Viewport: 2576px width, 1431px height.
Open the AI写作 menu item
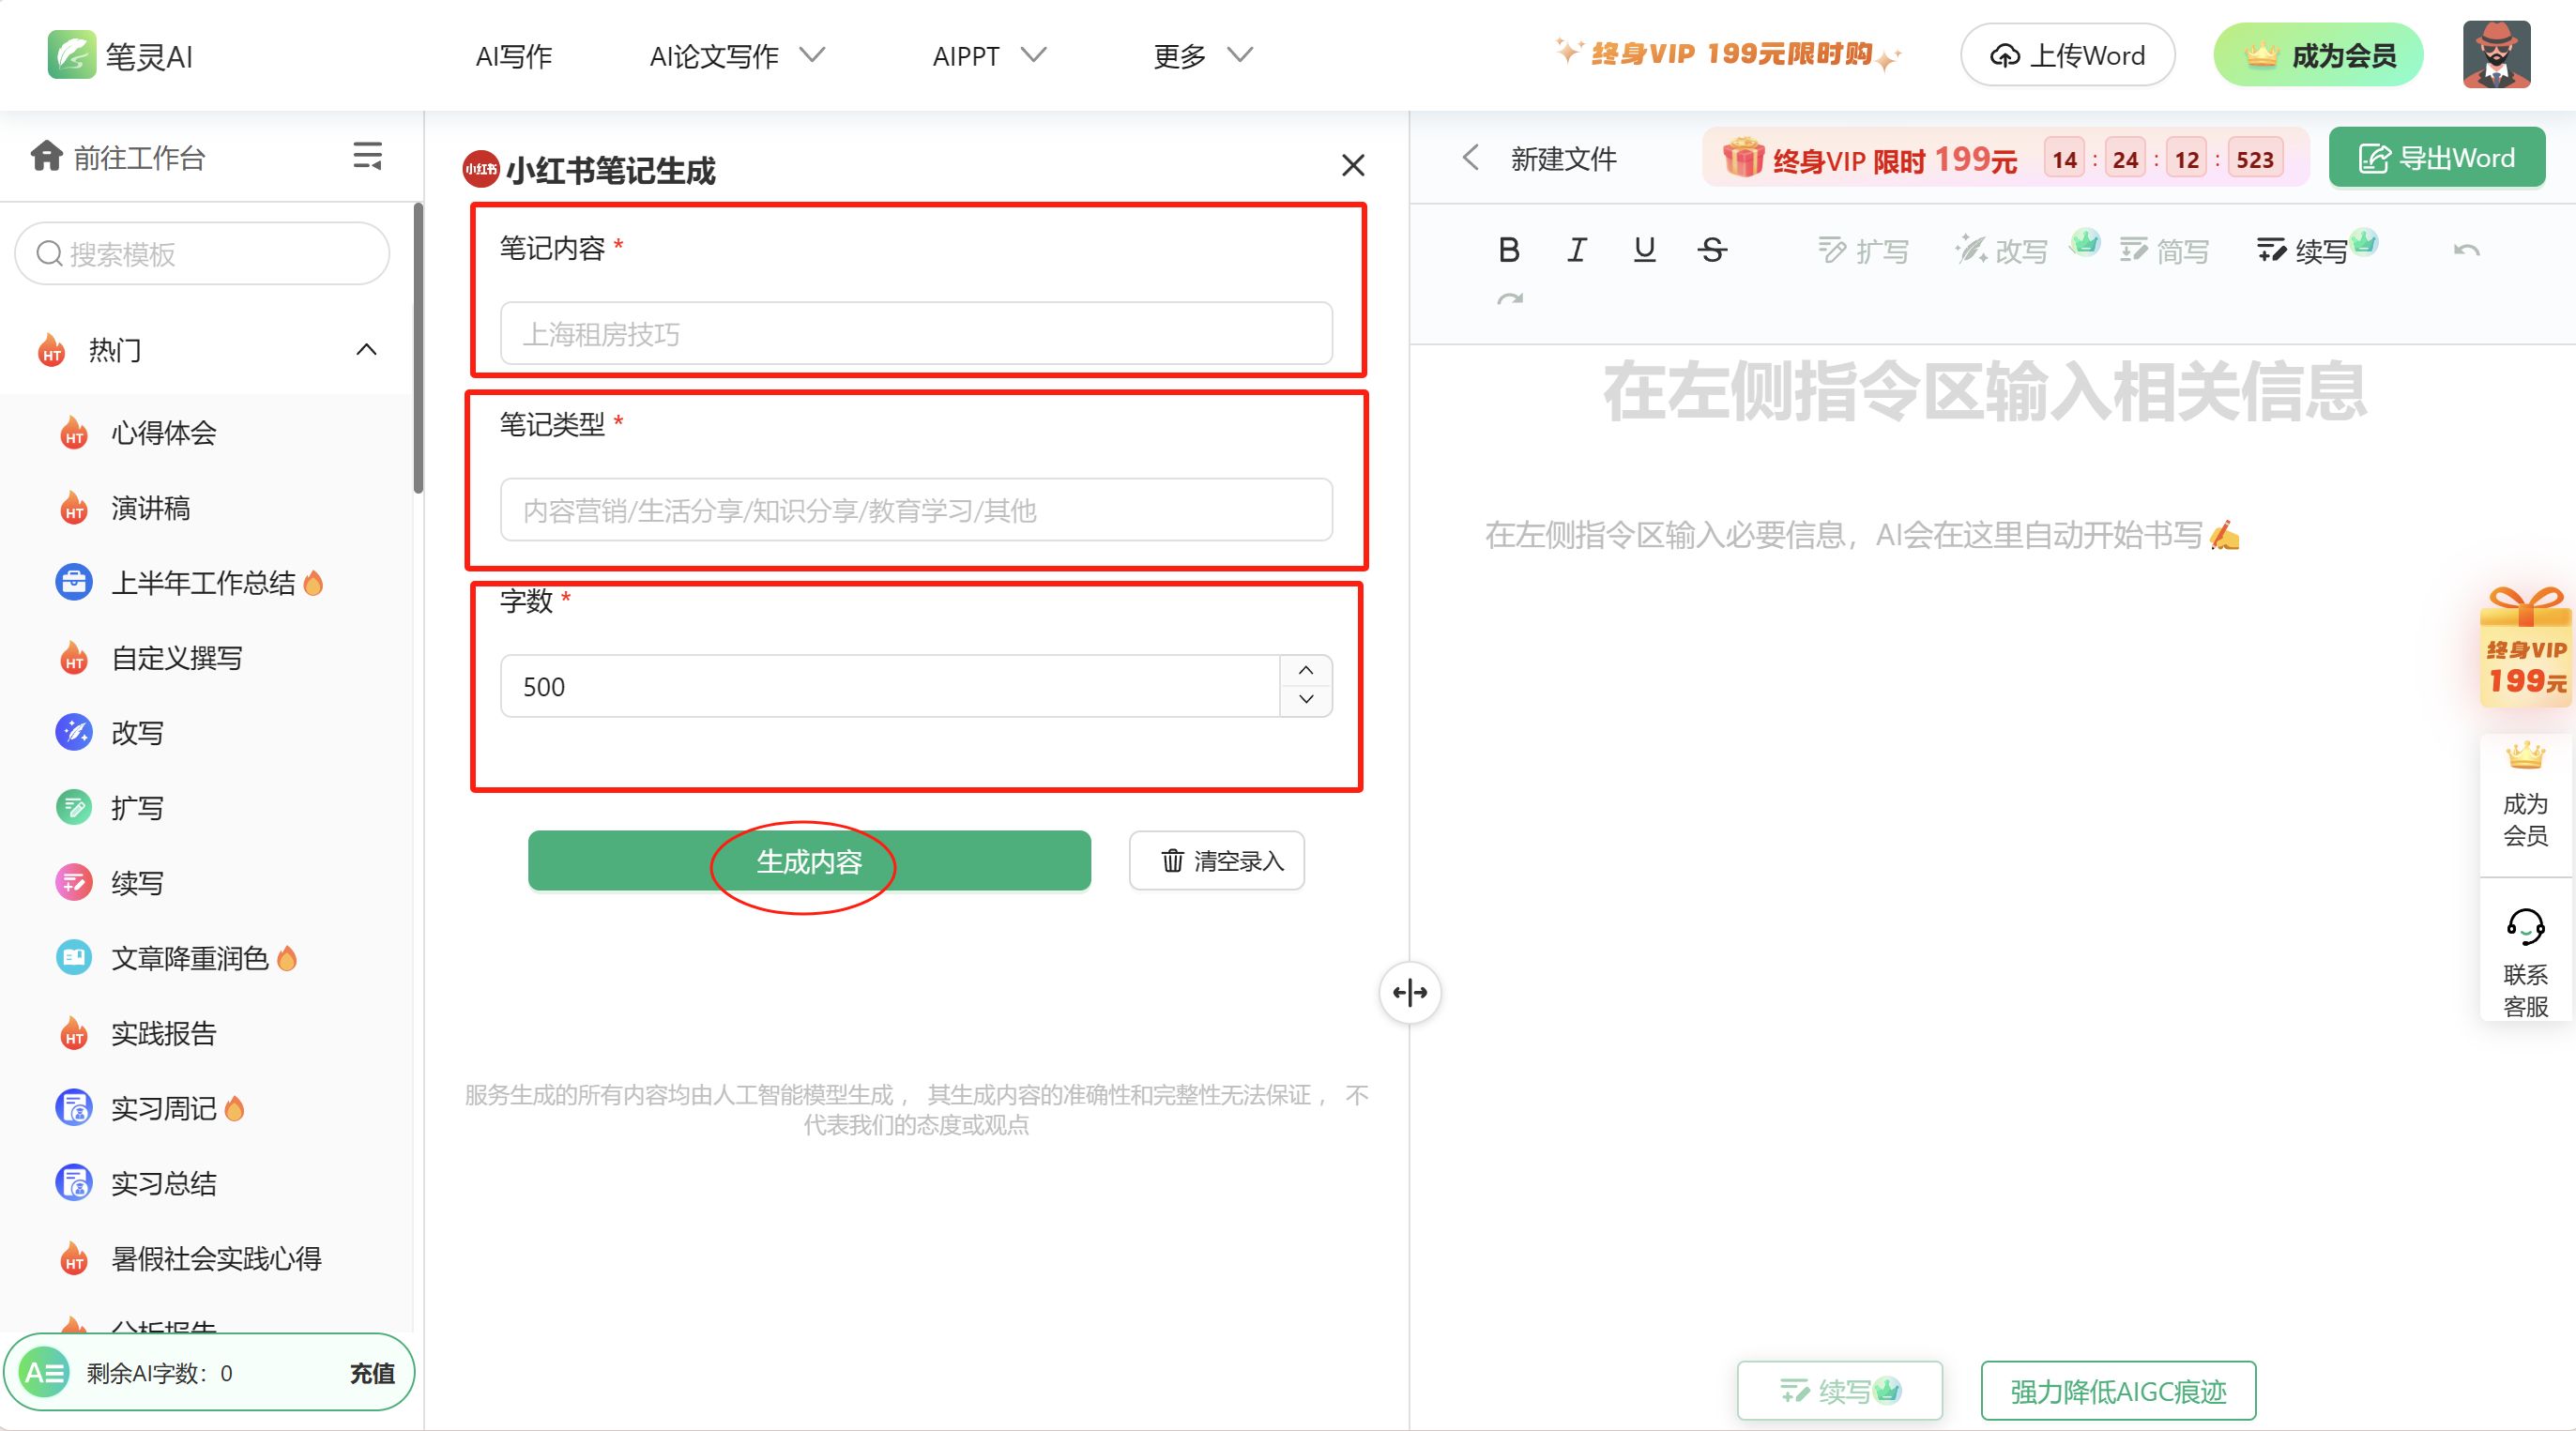[x=513, y=56]
